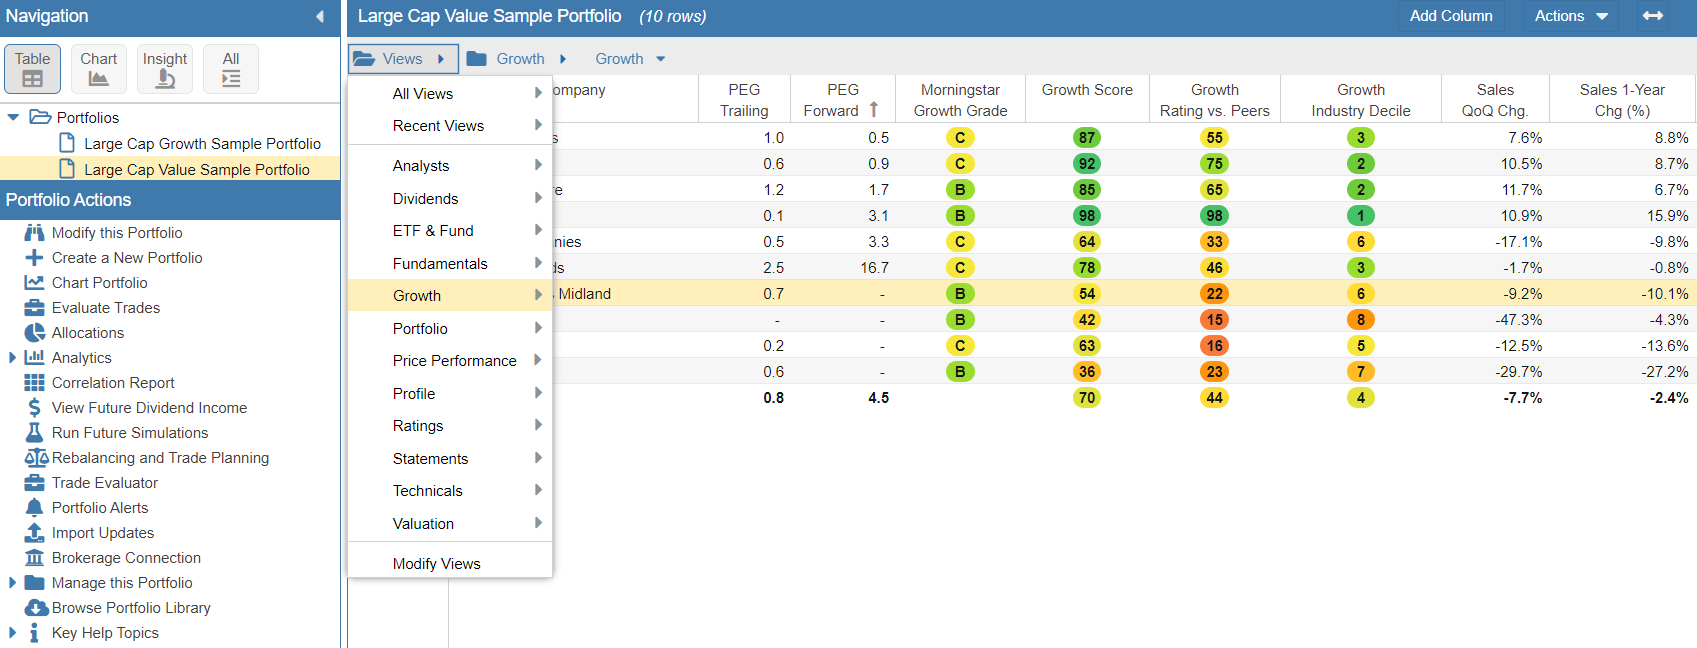Click the Portfolio Alerts bell icon
The width and height of the screenshot is (1697, 648).
[x=34, y=508]
